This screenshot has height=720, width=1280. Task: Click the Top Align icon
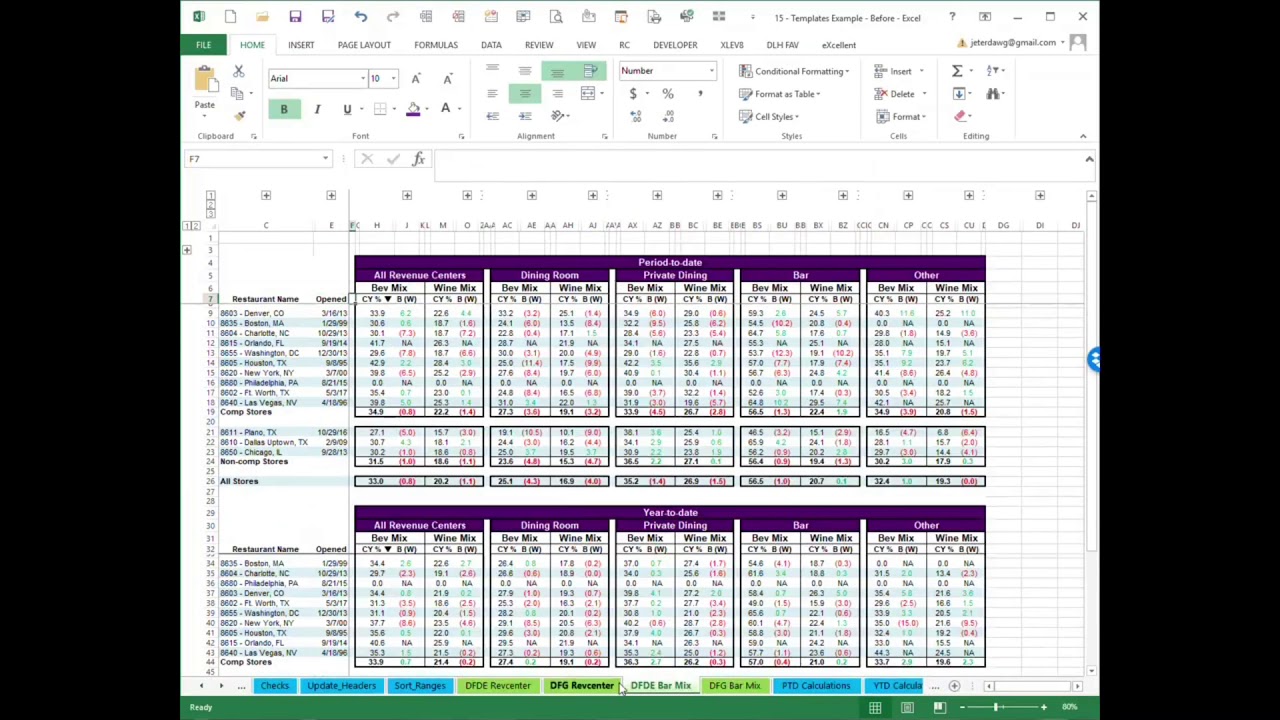pos(492,70)
